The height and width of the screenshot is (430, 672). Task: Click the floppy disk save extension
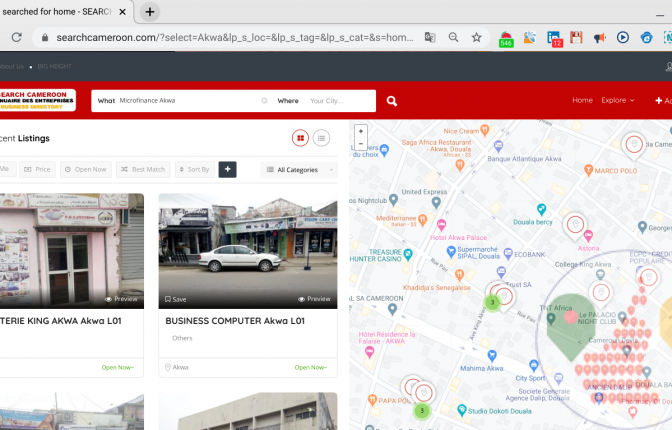[x=576, y=37]
